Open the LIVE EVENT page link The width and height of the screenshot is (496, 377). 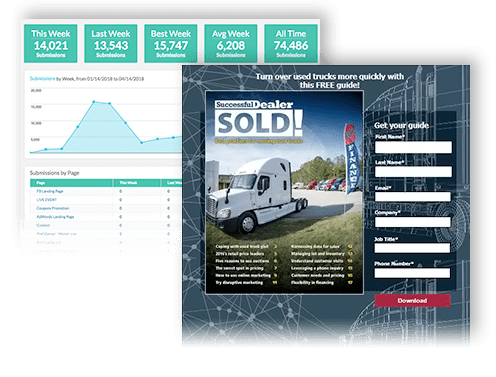[x=47, y=200]
